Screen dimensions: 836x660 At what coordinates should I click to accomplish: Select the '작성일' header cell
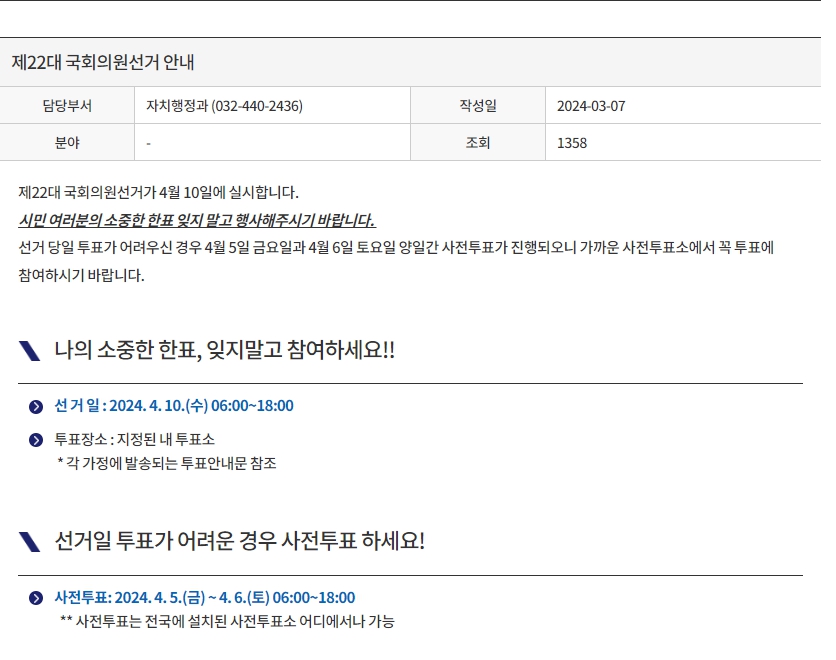[x=478, y=106]
